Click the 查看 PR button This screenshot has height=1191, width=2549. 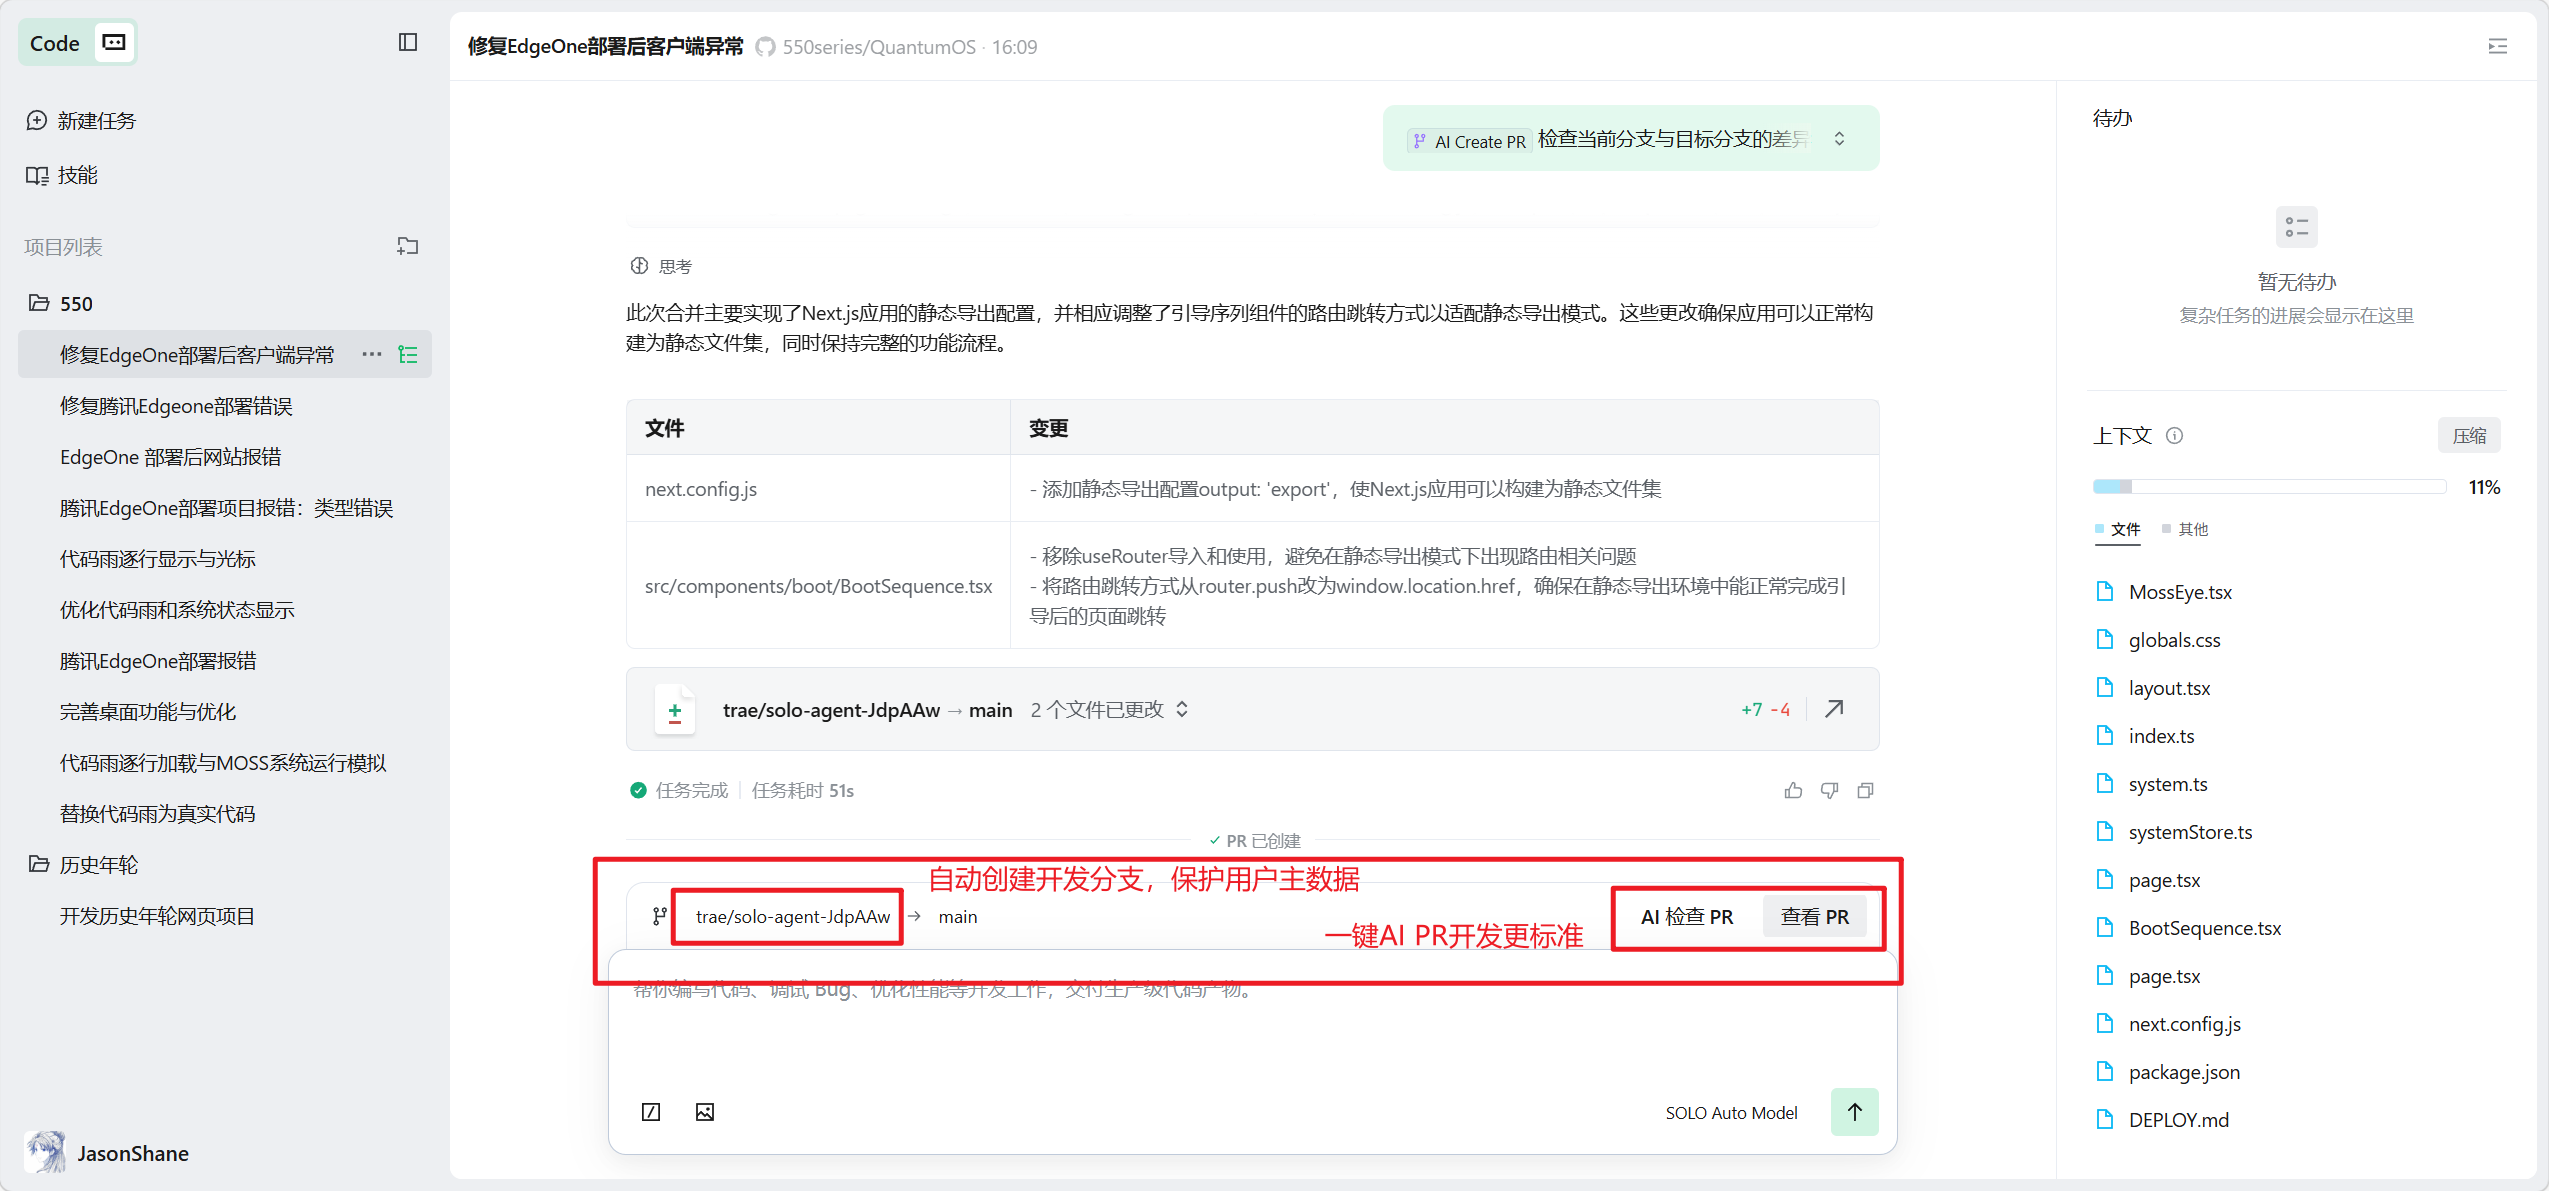[1814, 916]
